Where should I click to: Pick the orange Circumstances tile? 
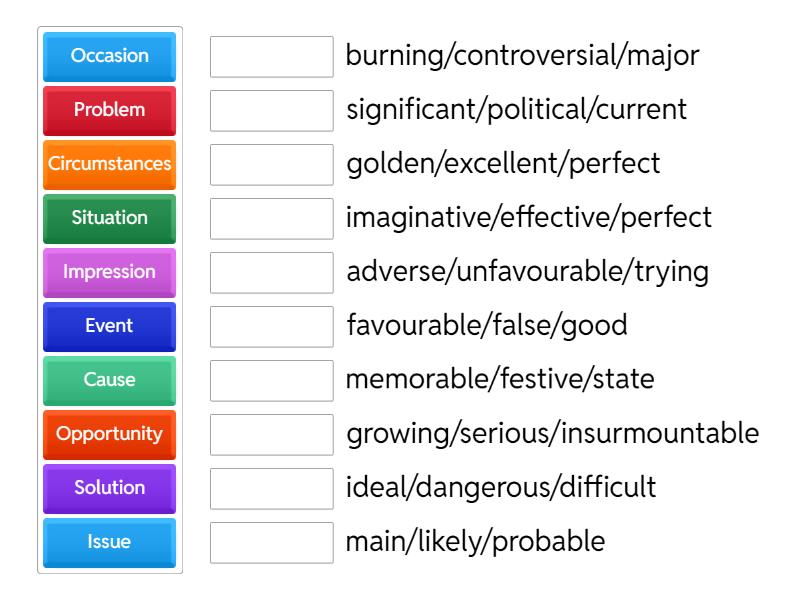(110, 164)
